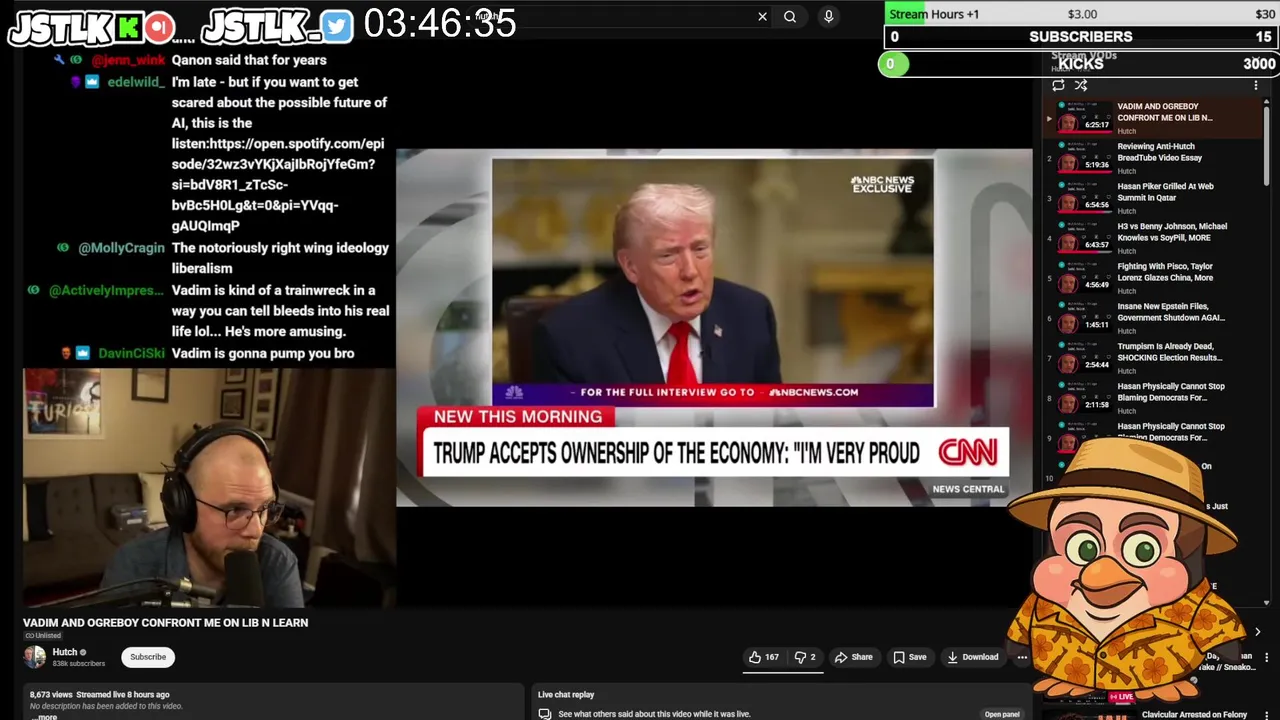Click thumbnail with 1:45:11 duration
This screenshot has width=1280, height=720.
(1085, 318)
